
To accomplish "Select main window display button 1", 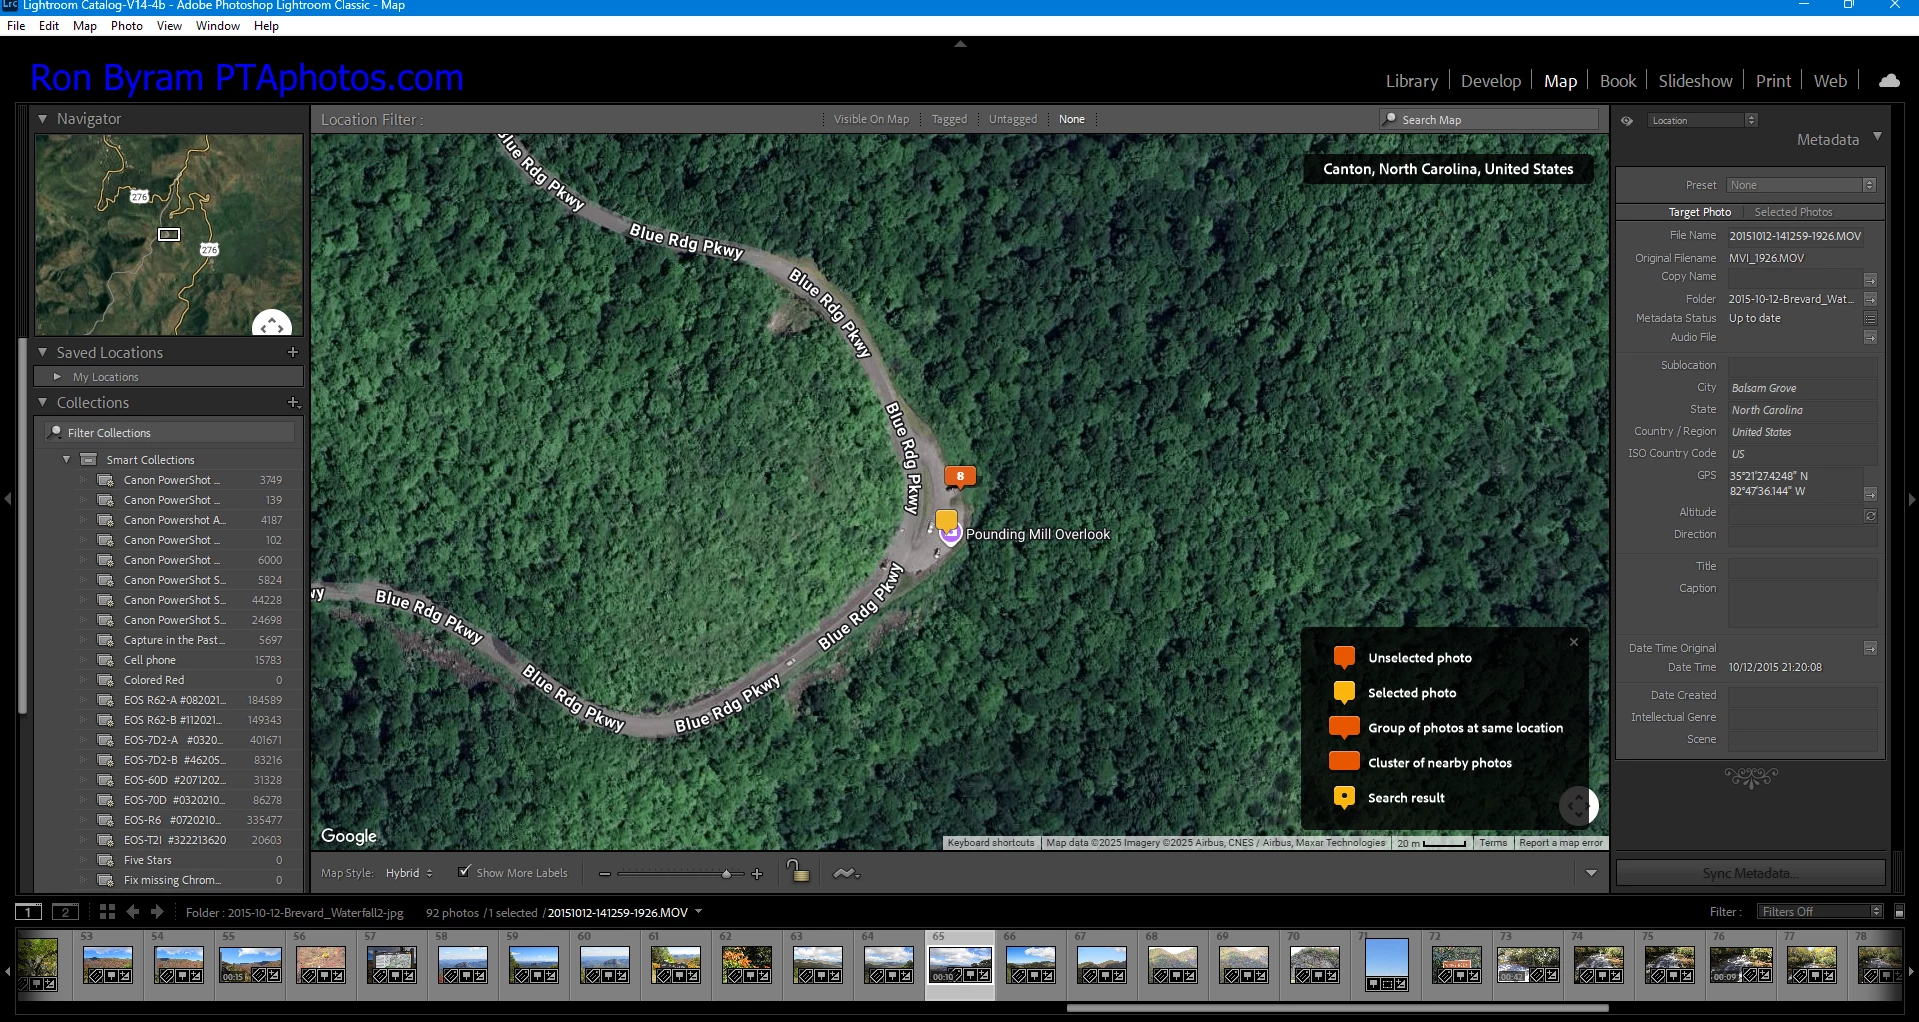I will click(29, 911).
